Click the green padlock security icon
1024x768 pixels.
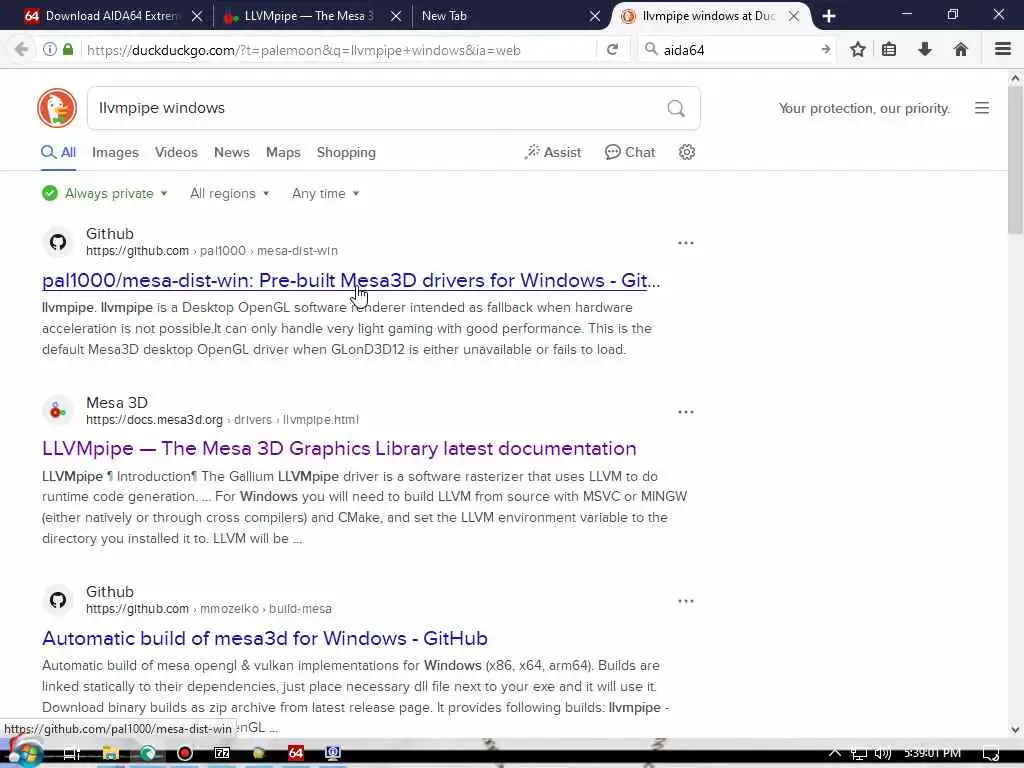coord(68,50)
